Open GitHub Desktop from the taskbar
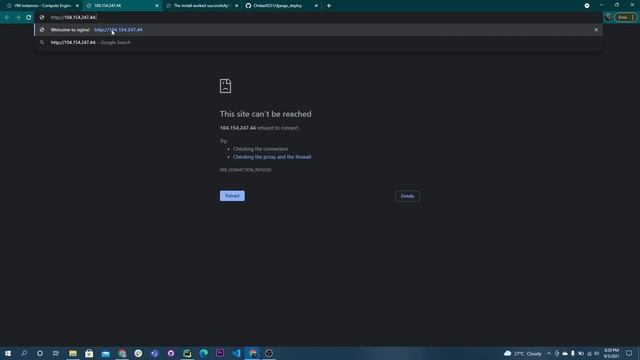 tap(171, 353)
